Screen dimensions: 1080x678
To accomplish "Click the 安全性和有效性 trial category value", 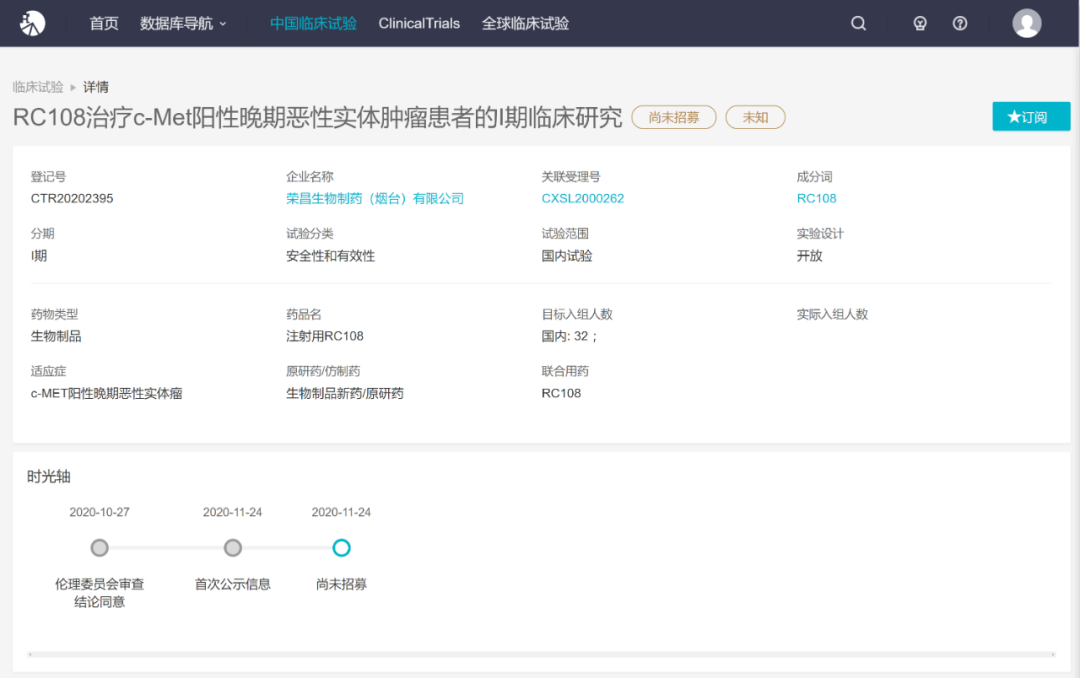I will pyautogui.click(x=331, y=256).
